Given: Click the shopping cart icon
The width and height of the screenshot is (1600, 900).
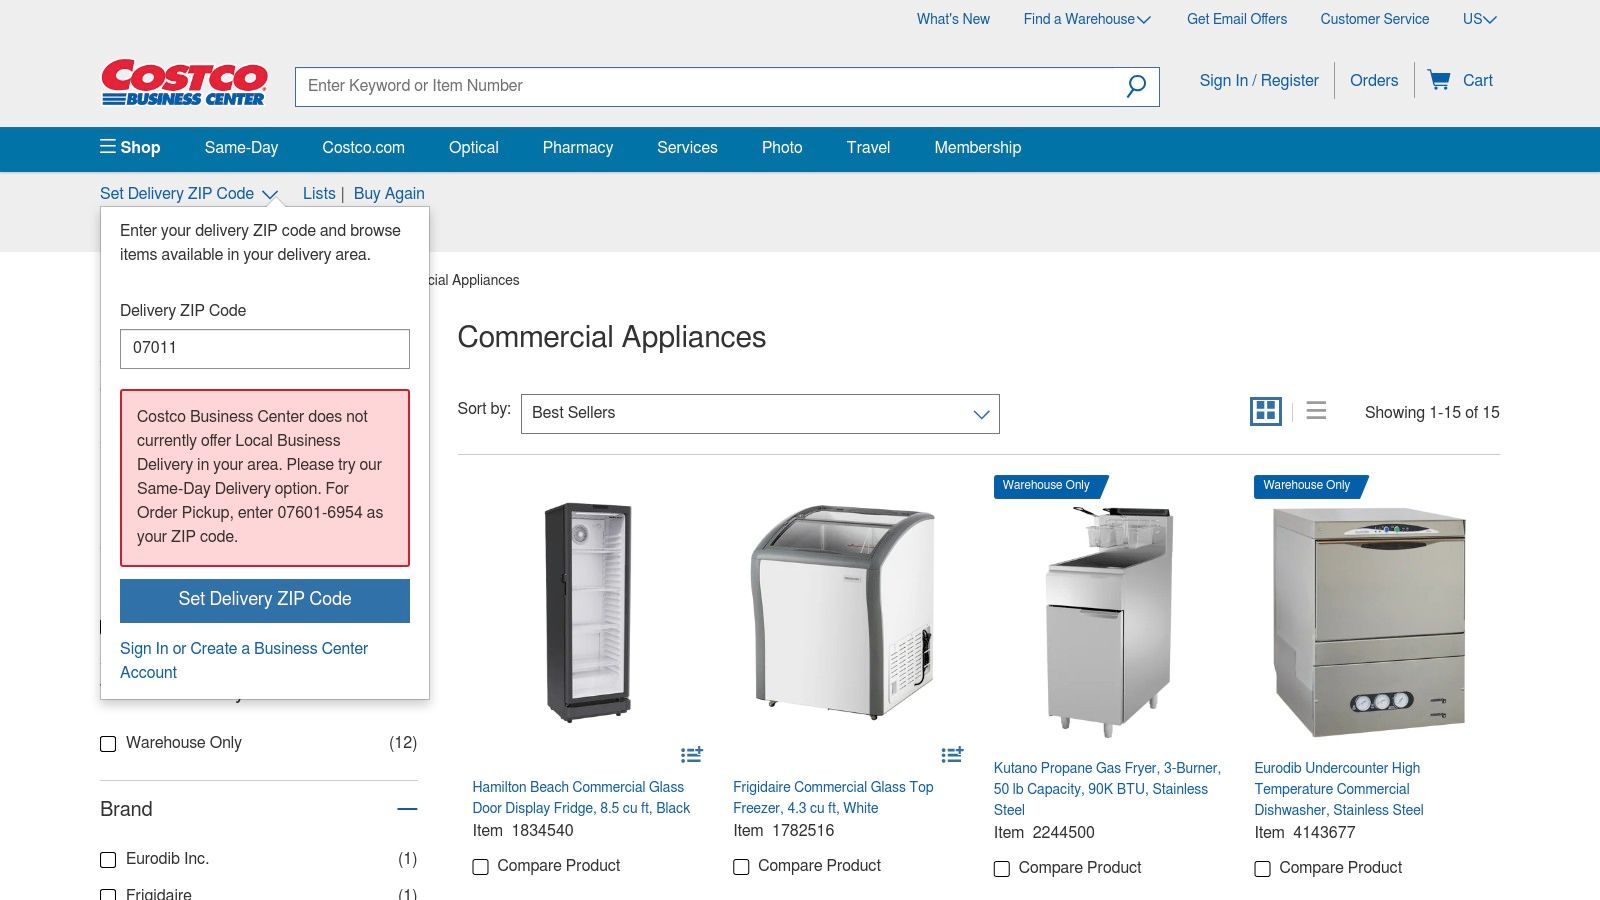Looking at the screenshot, I should coord(1439,80).
